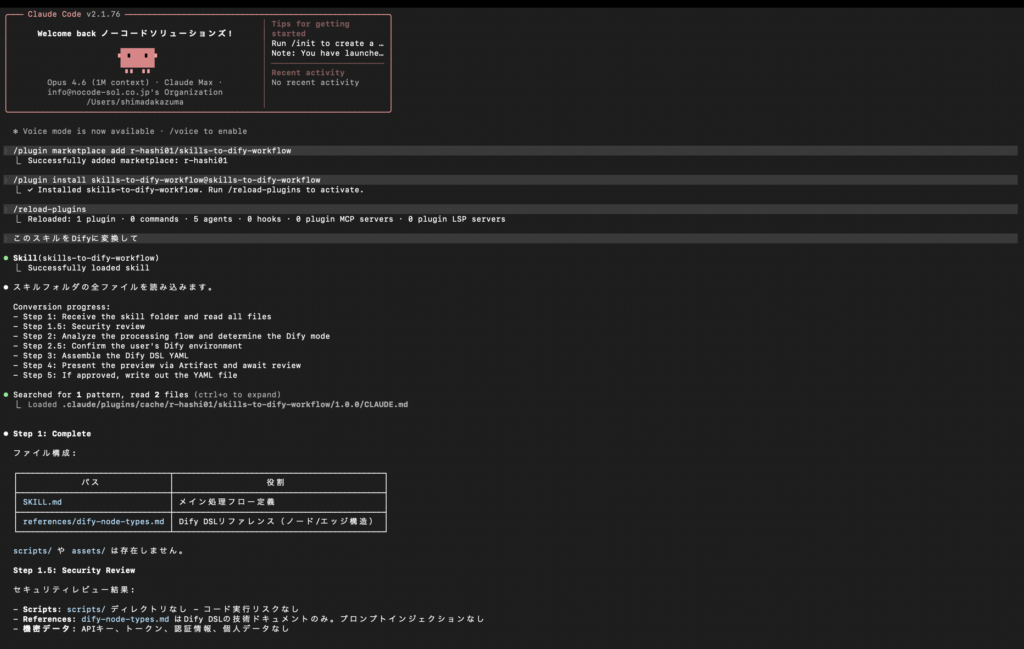Viewport: 1024px width, 649px height.
Task: Click the scripts/ path below the table
Action: (x=32, y=550)
